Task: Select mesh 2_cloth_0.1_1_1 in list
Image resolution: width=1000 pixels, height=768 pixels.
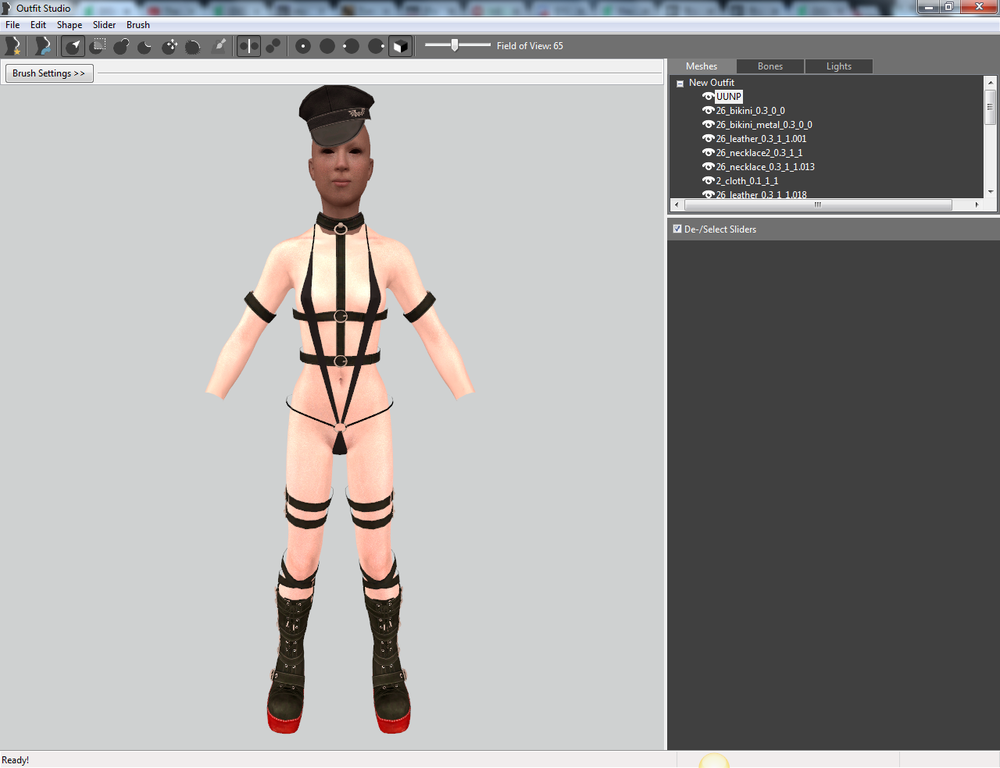Action: tap(747, 181)
